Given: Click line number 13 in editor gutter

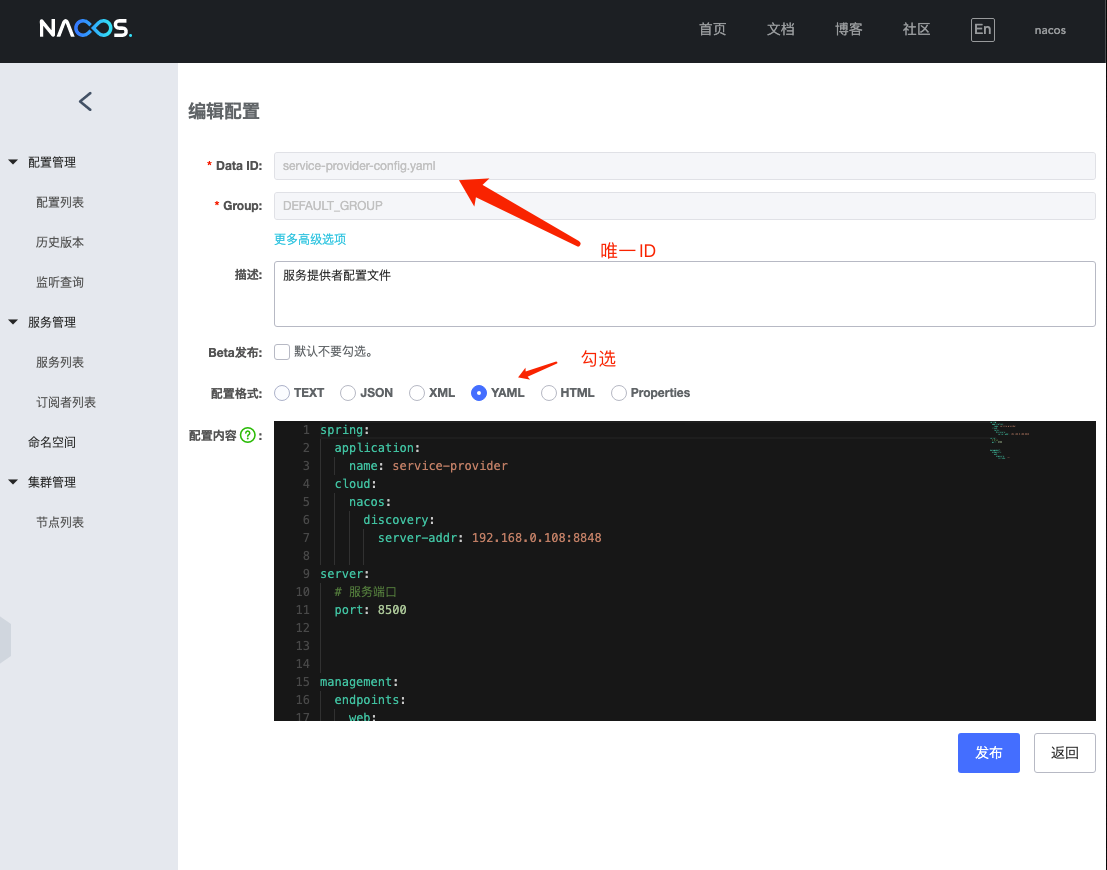Looking at the screenshot, I should pos(302,646).
